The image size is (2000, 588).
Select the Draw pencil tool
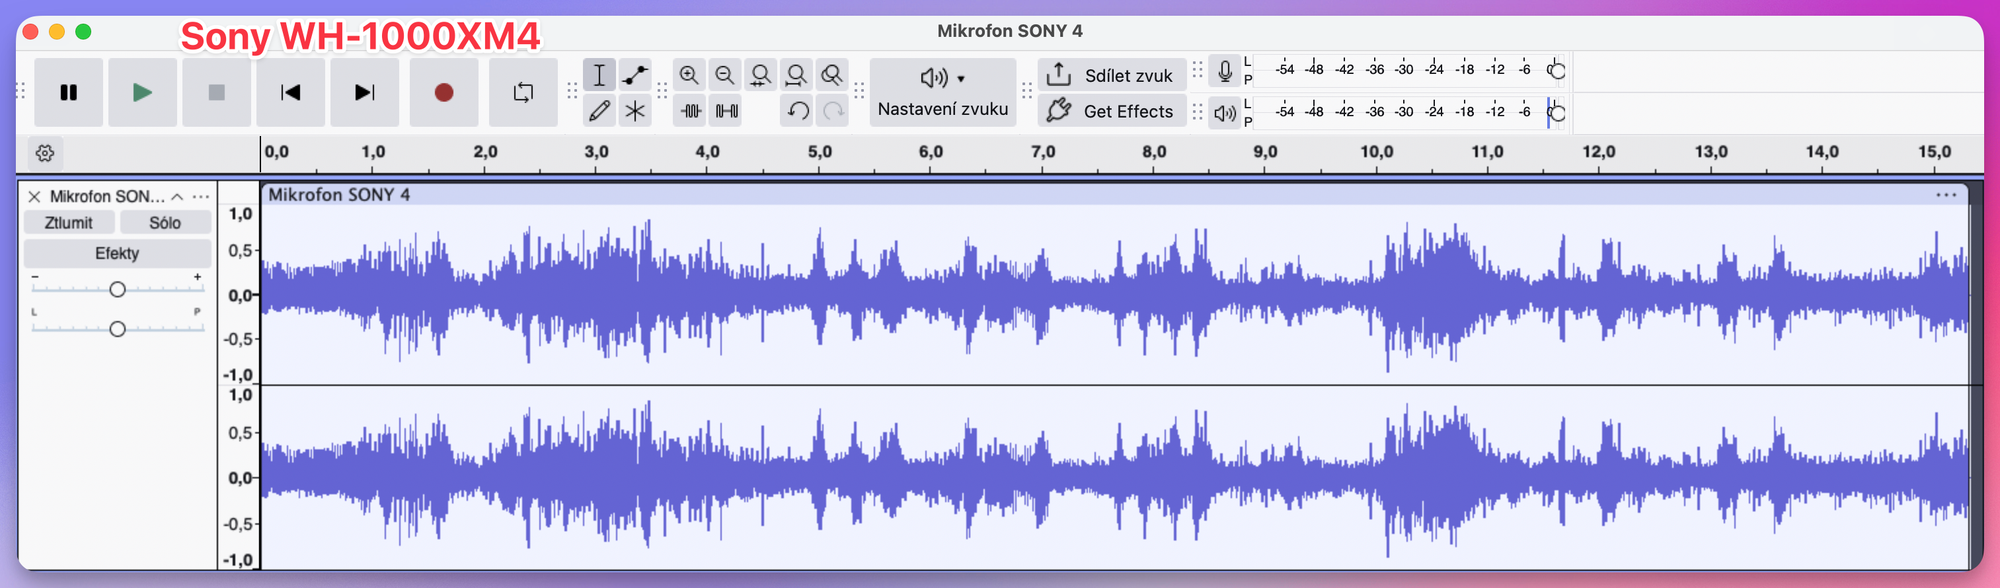(x=599, y=111)
